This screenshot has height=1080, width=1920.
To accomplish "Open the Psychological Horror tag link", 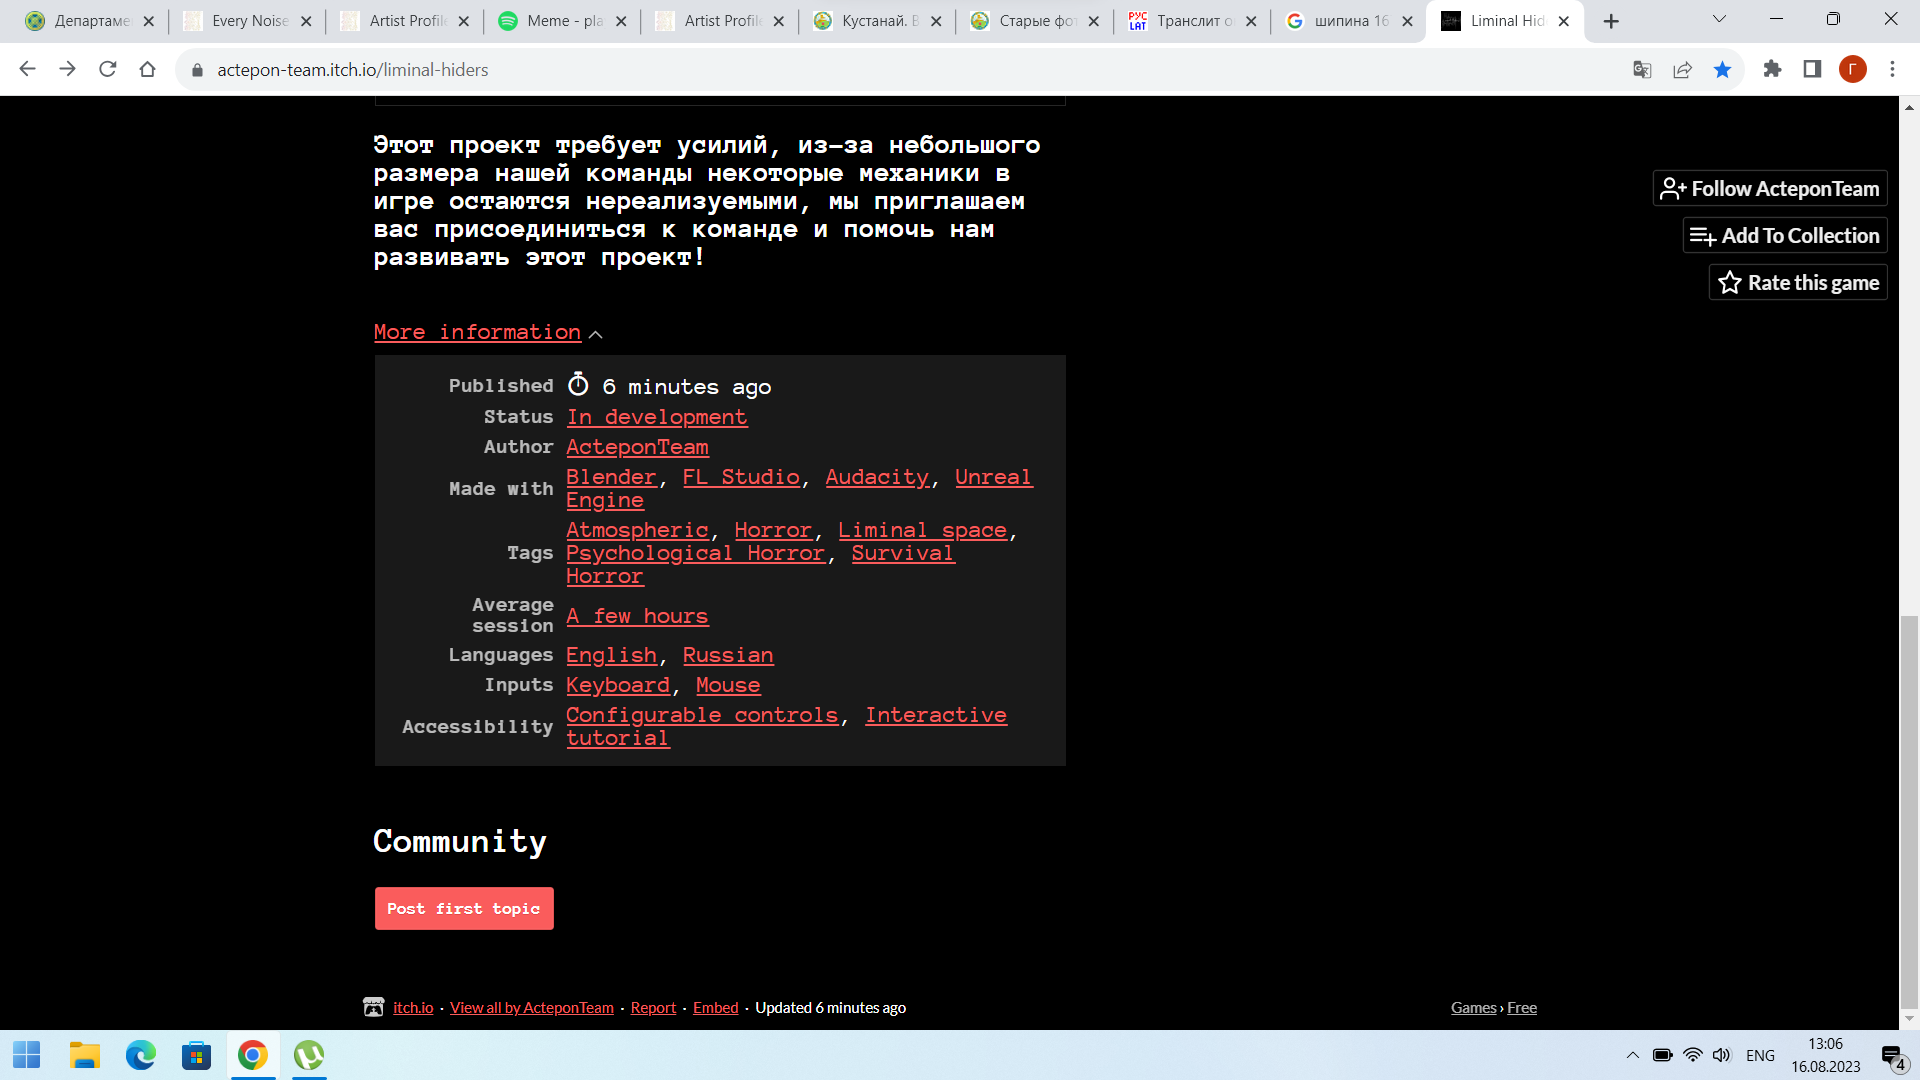I will (695, 553).
